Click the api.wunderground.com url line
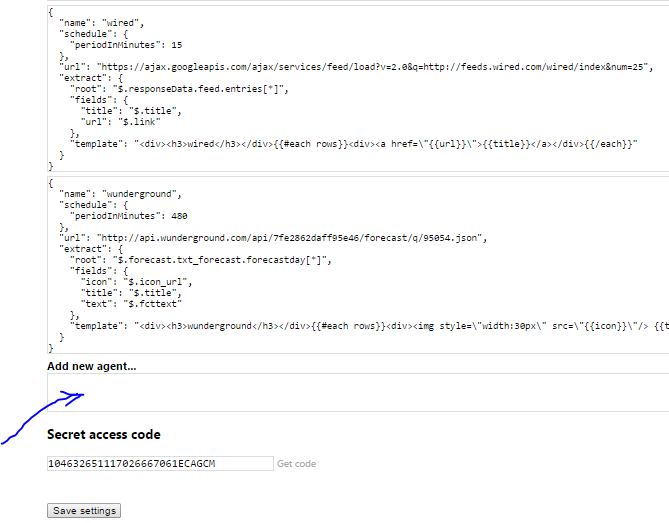Screen dimensions: 669x523 (273, 238)
